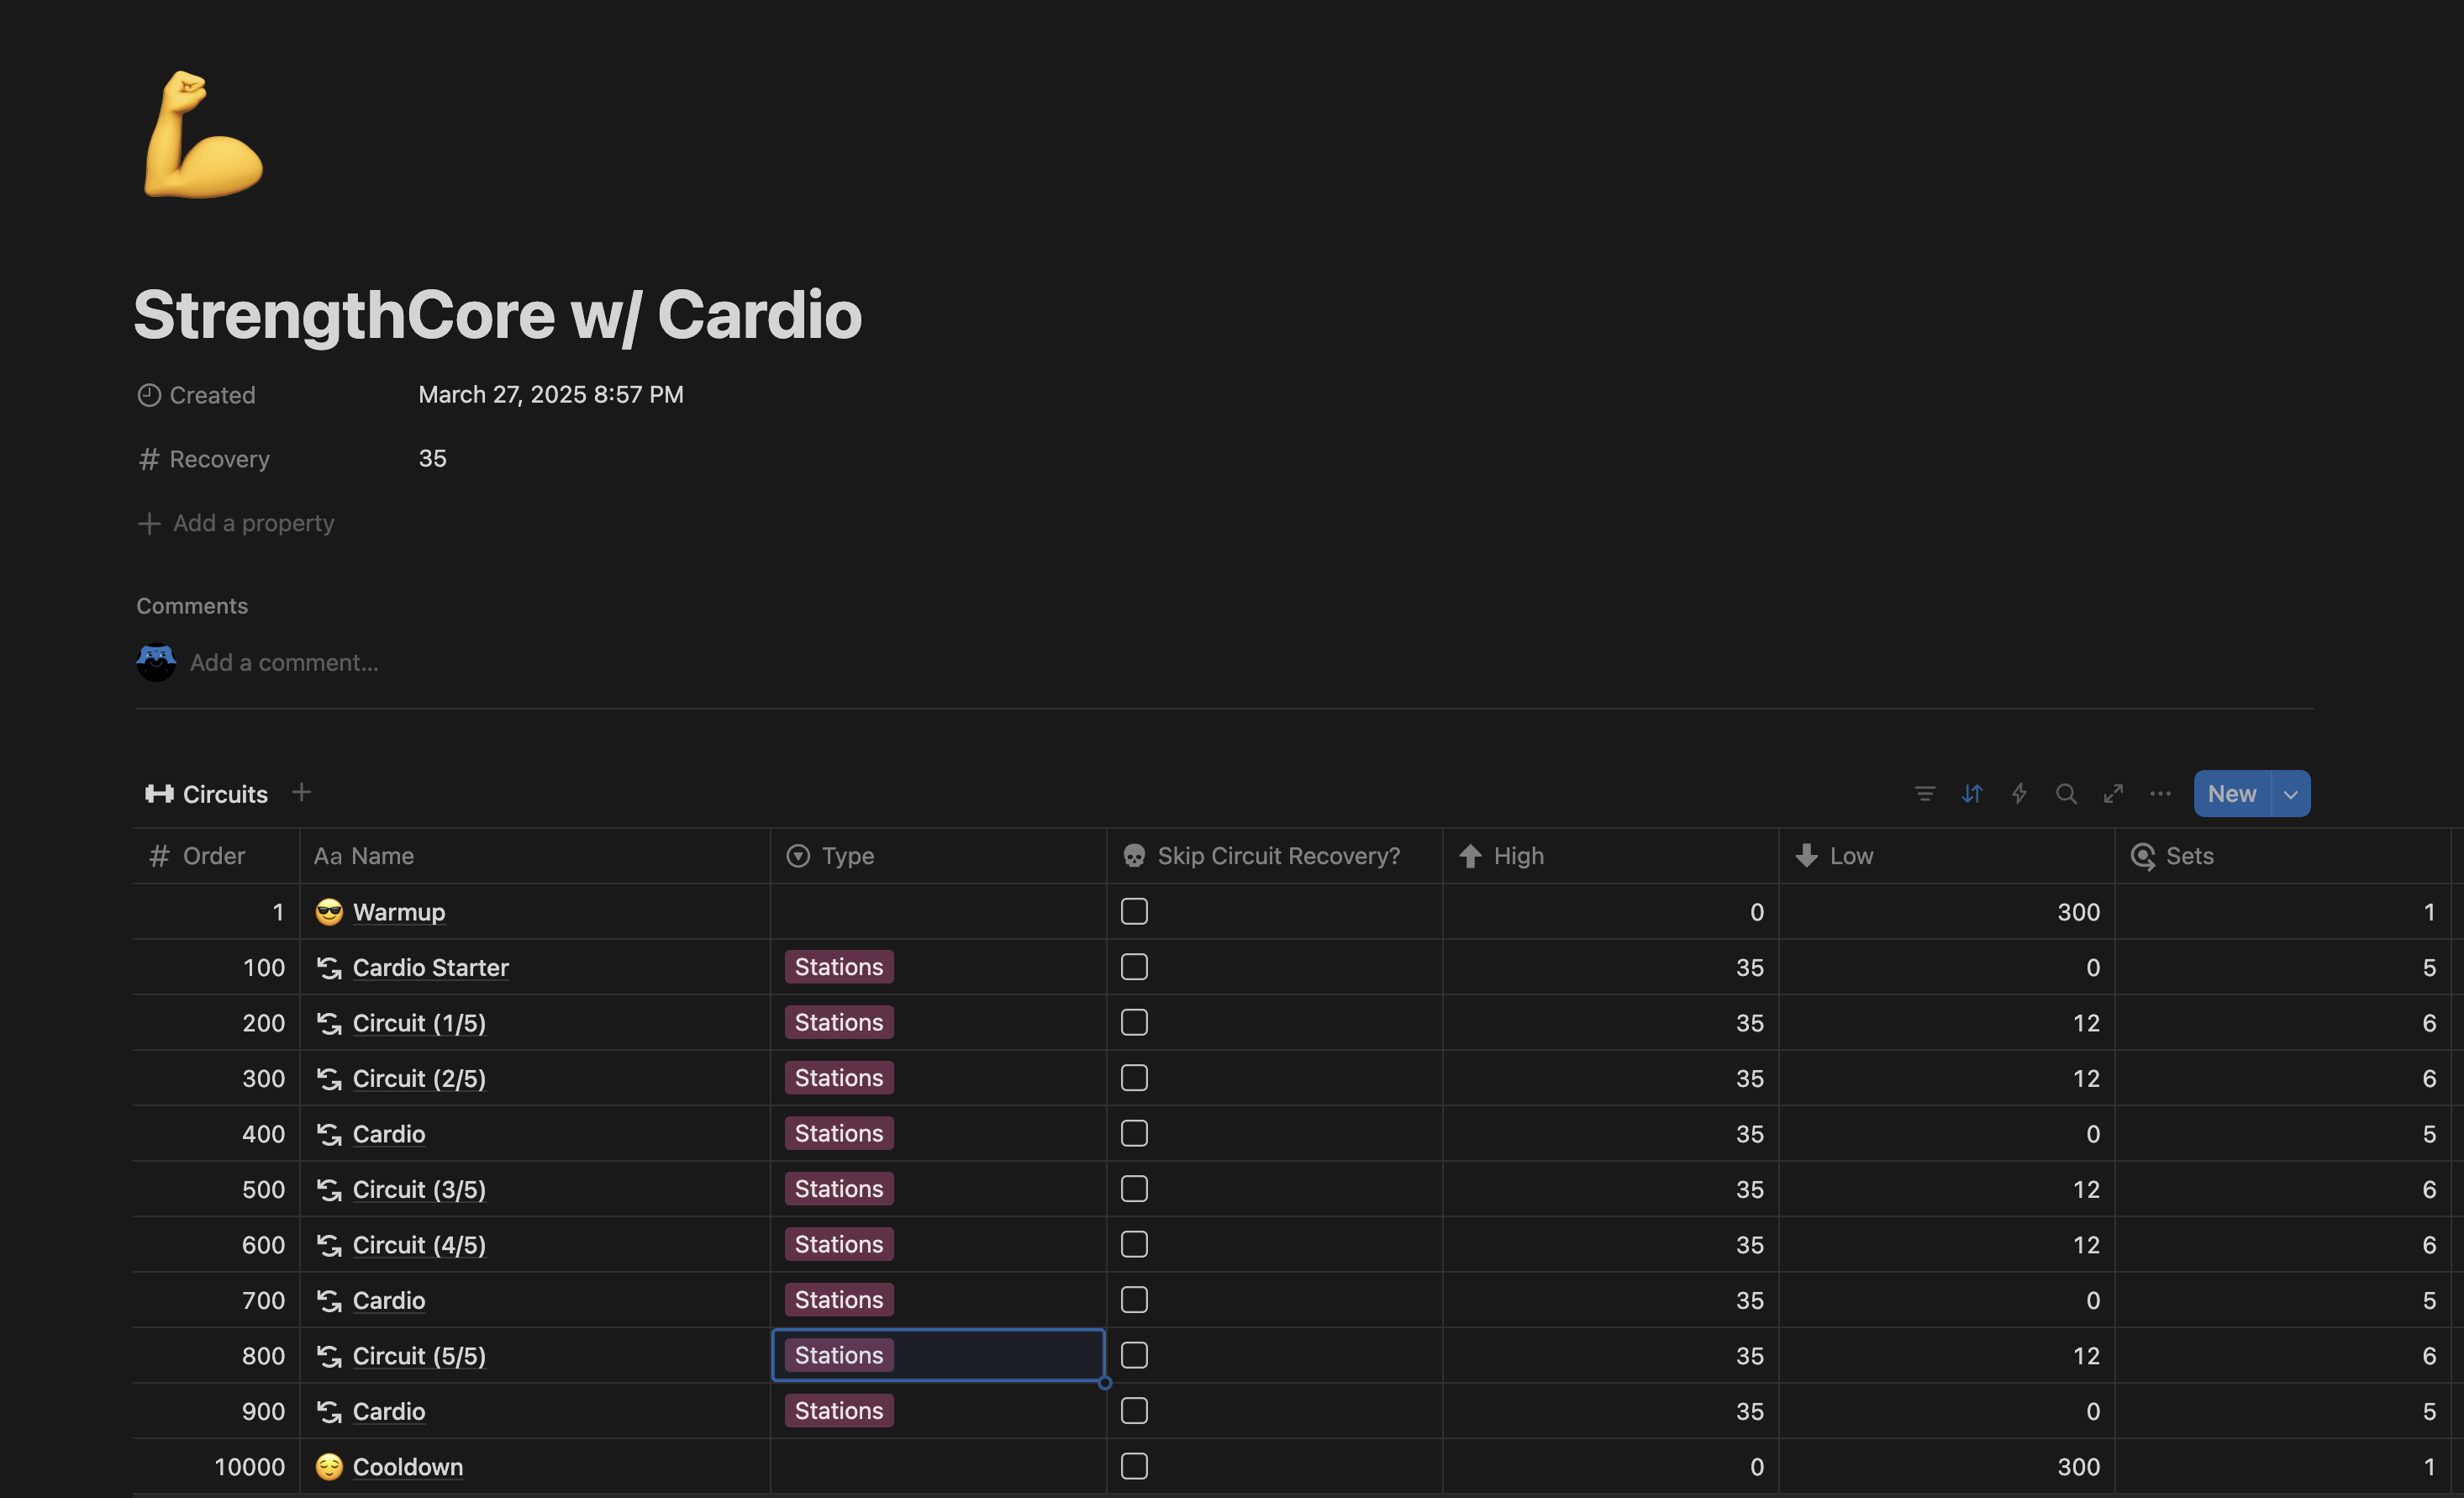Click the automations lightning bolt icon
The height and width of the screenshot is (1498, 2464).
click(2019, 793)
